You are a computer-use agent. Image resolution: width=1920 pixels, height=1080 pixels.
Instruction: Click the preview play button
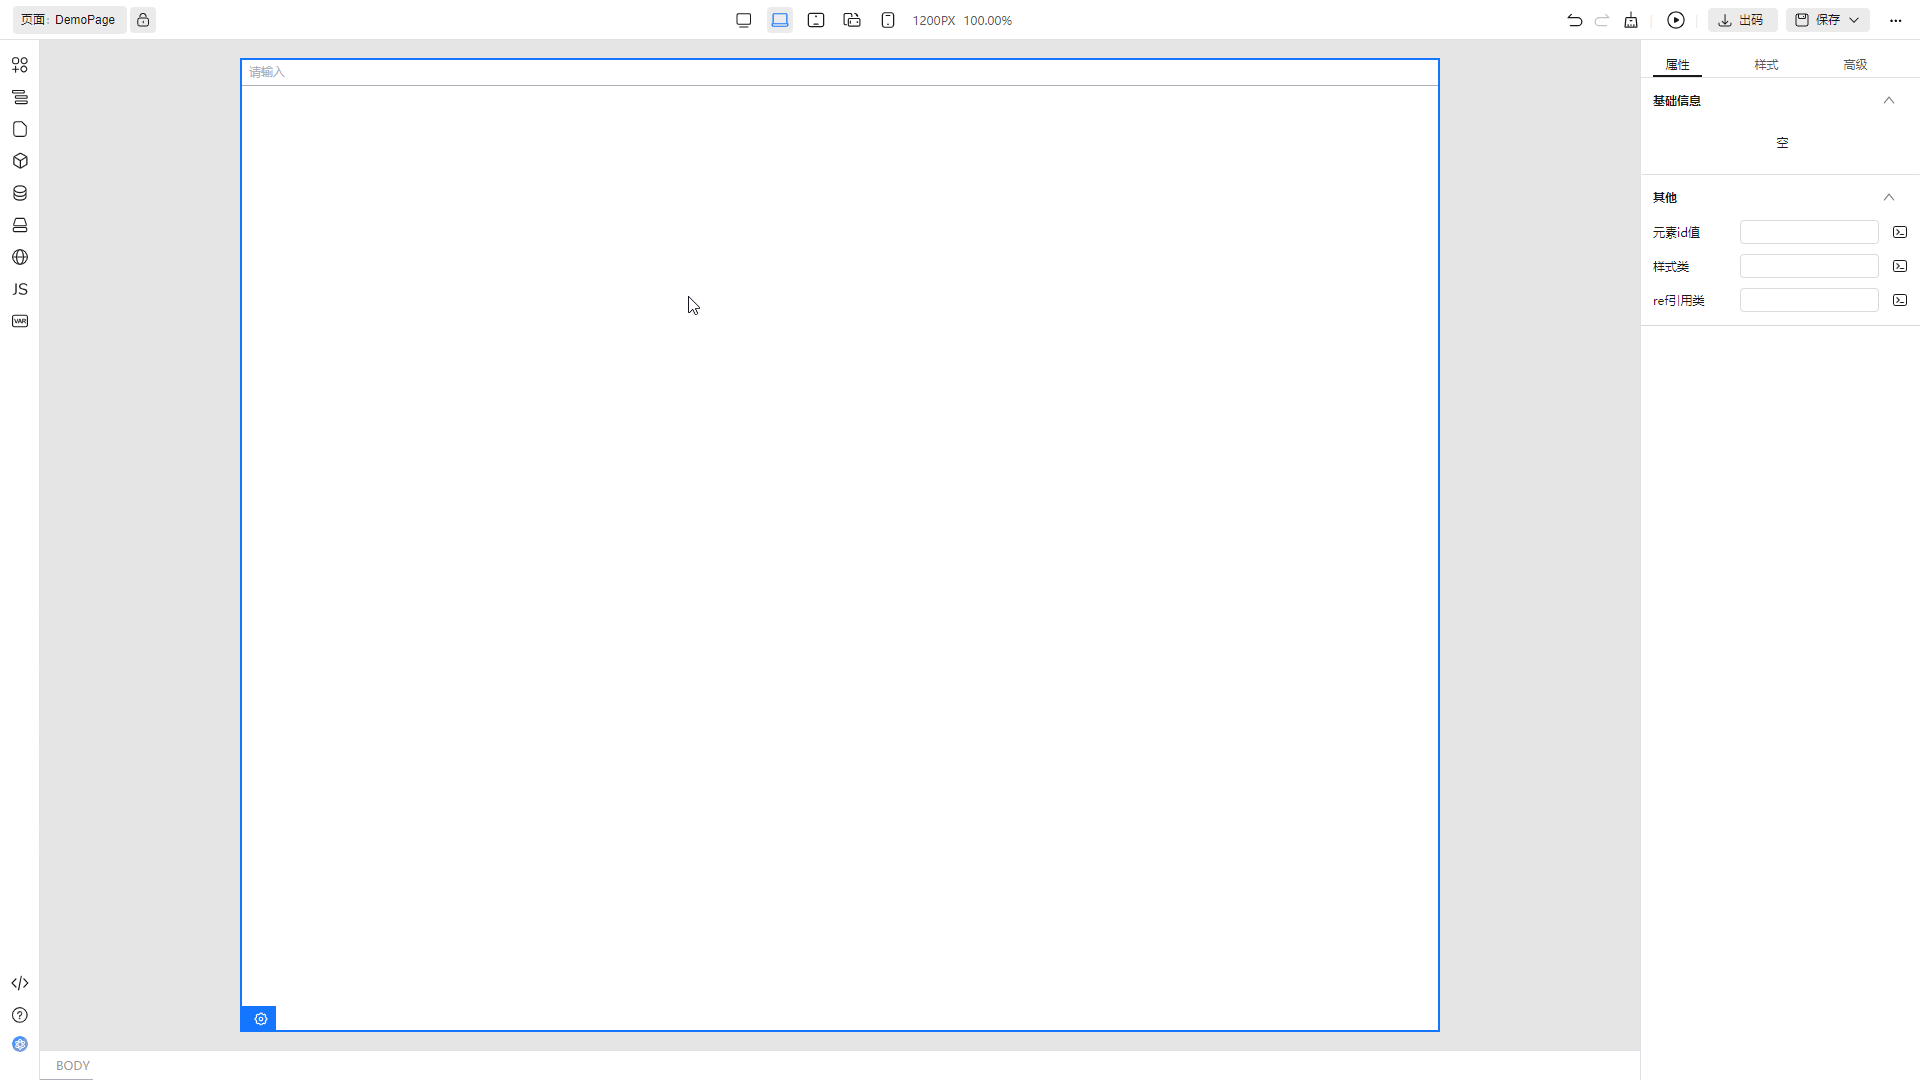coord(1676,20)
